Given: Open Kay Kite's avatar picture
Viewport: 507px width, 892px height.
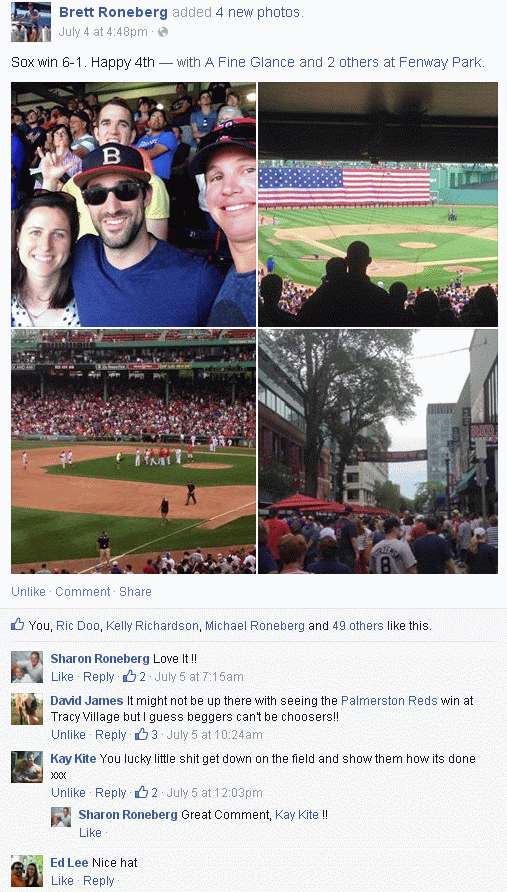Looking at the screenshot, I should [27, 766].
